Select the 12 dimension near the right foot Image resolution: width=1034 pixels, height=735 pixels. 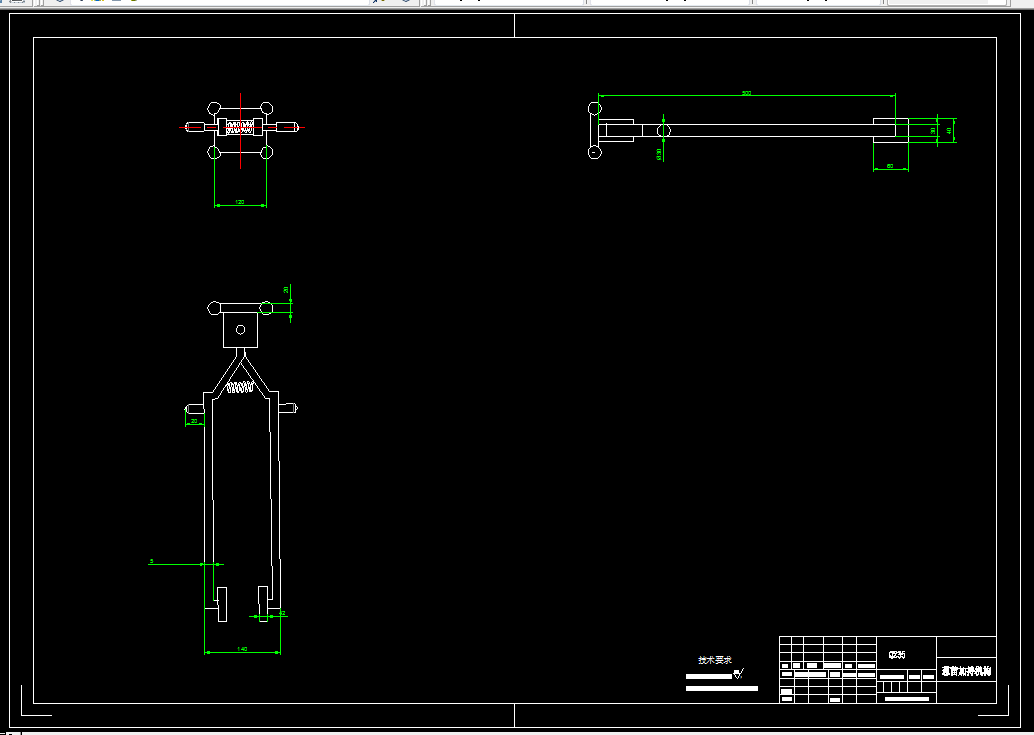(282, 613)
